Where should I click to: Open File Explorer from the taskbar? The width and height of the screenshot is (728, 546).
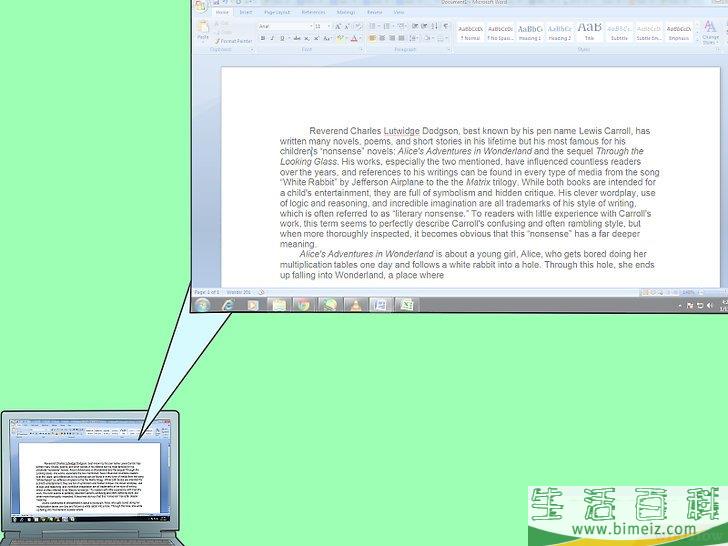click(x=279, y=305)
